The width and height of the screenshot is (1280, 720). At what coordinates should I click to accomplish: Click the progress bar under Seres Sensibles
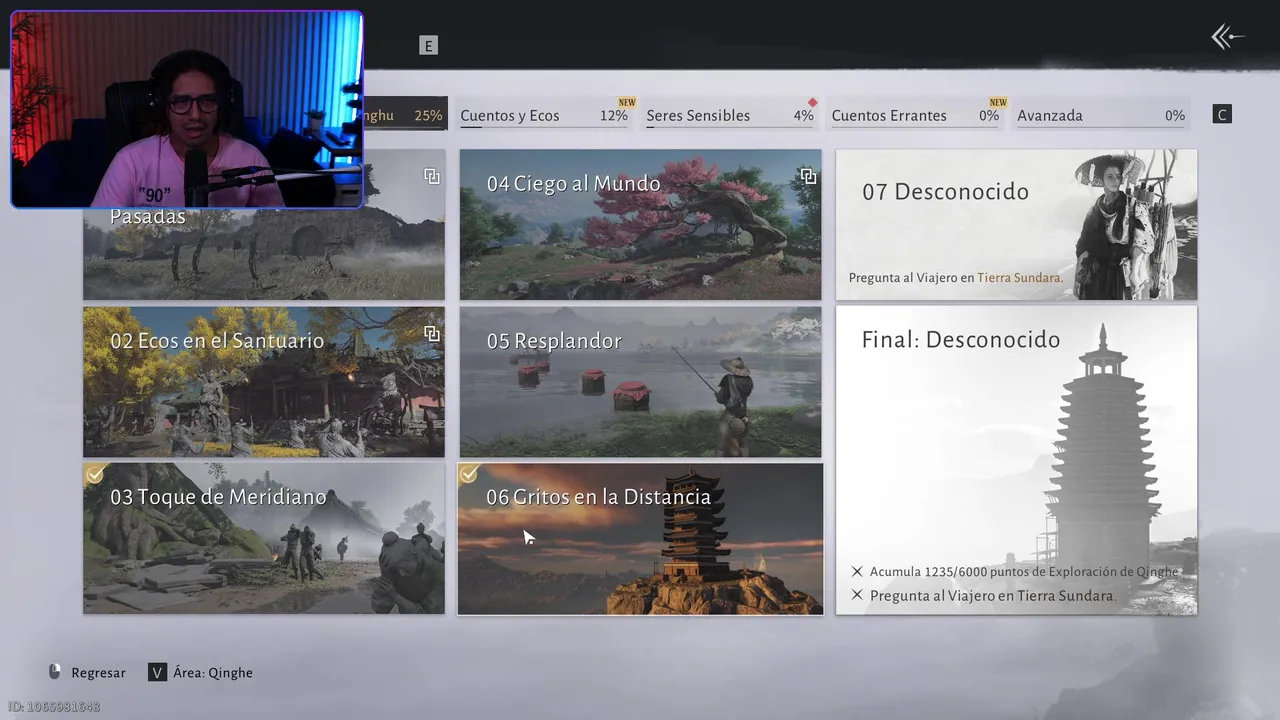point(730,127)
